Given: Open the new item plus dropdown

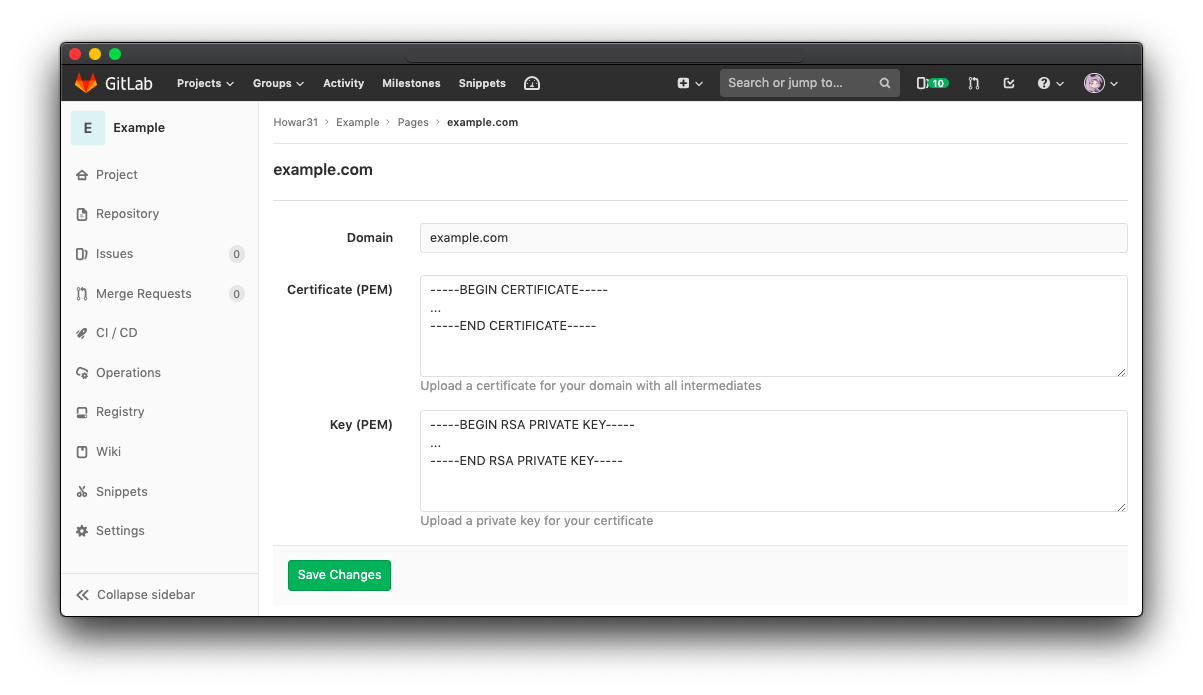Looking at the screenshot, I should pyautogui.click(x=690, y=83).
